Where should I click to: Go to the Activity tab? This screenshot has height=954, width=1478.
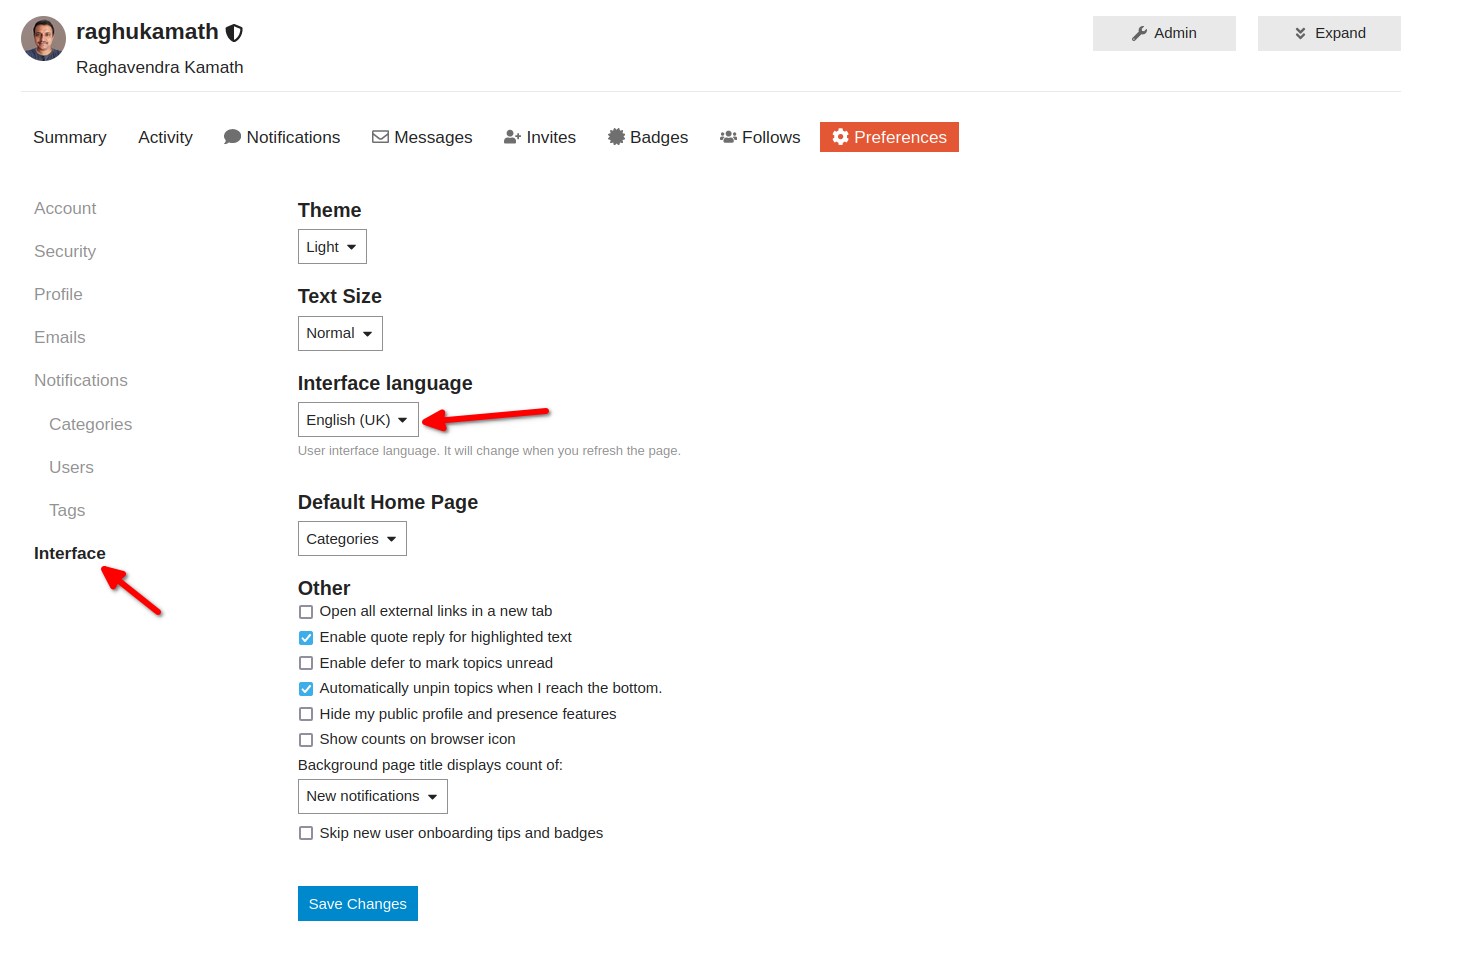click(x=165, y=137)
